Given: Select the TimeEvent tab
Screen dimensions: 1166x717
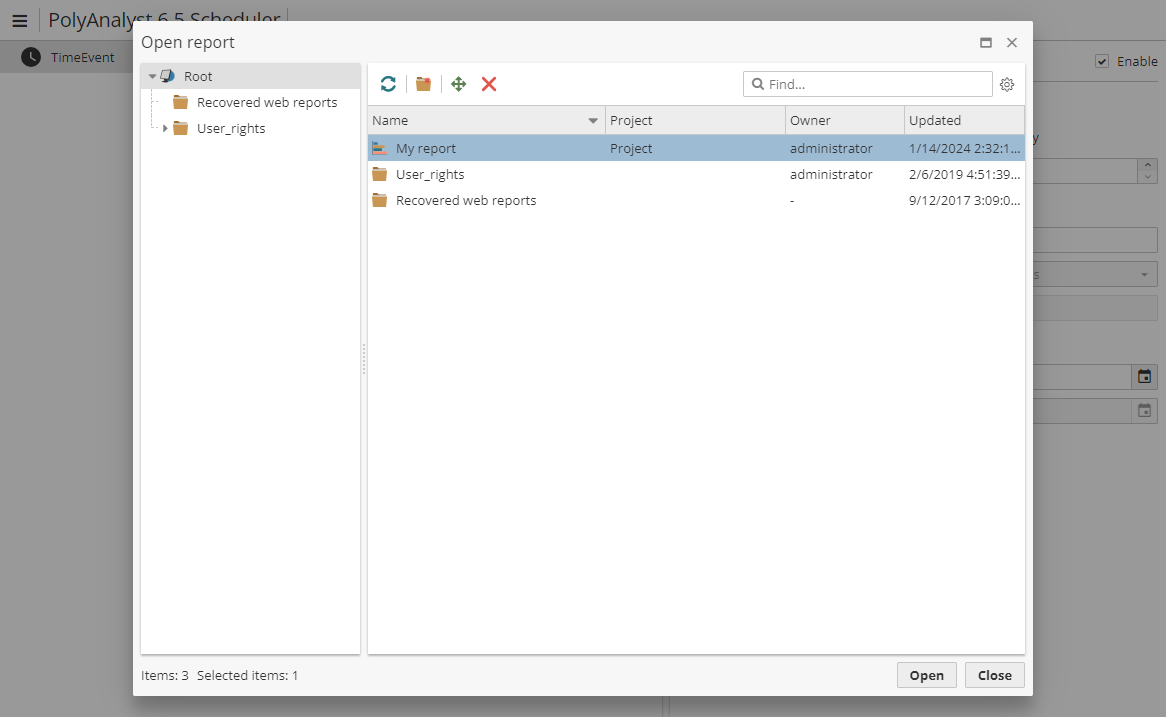Looking at the screenshot, I should 68,57.
